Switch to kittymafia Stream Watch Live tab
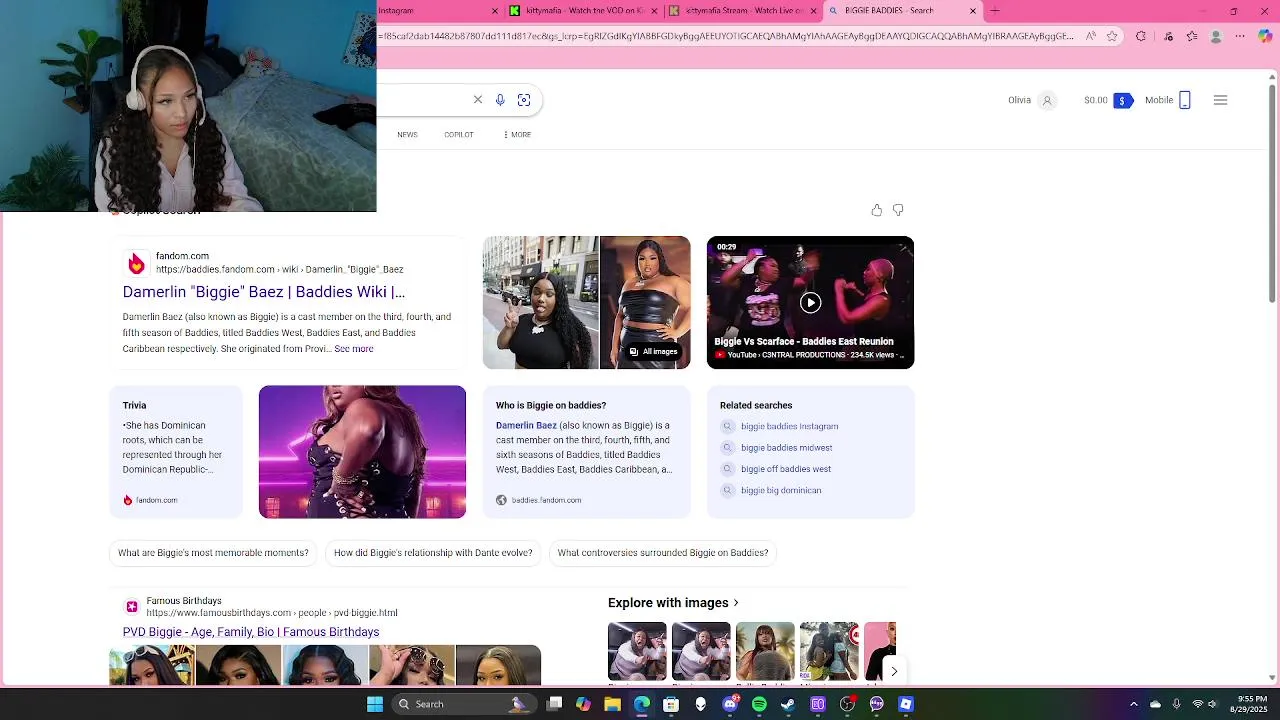 [742, 10]
